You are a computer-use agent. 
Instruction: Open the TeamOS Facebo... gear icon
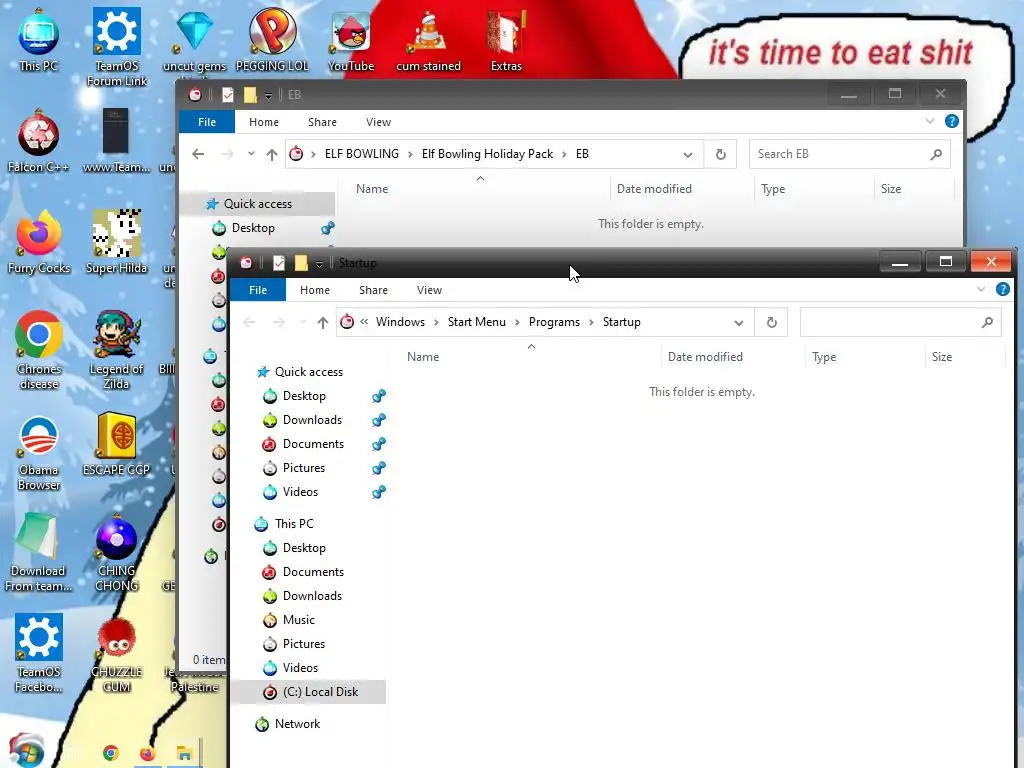39,653
